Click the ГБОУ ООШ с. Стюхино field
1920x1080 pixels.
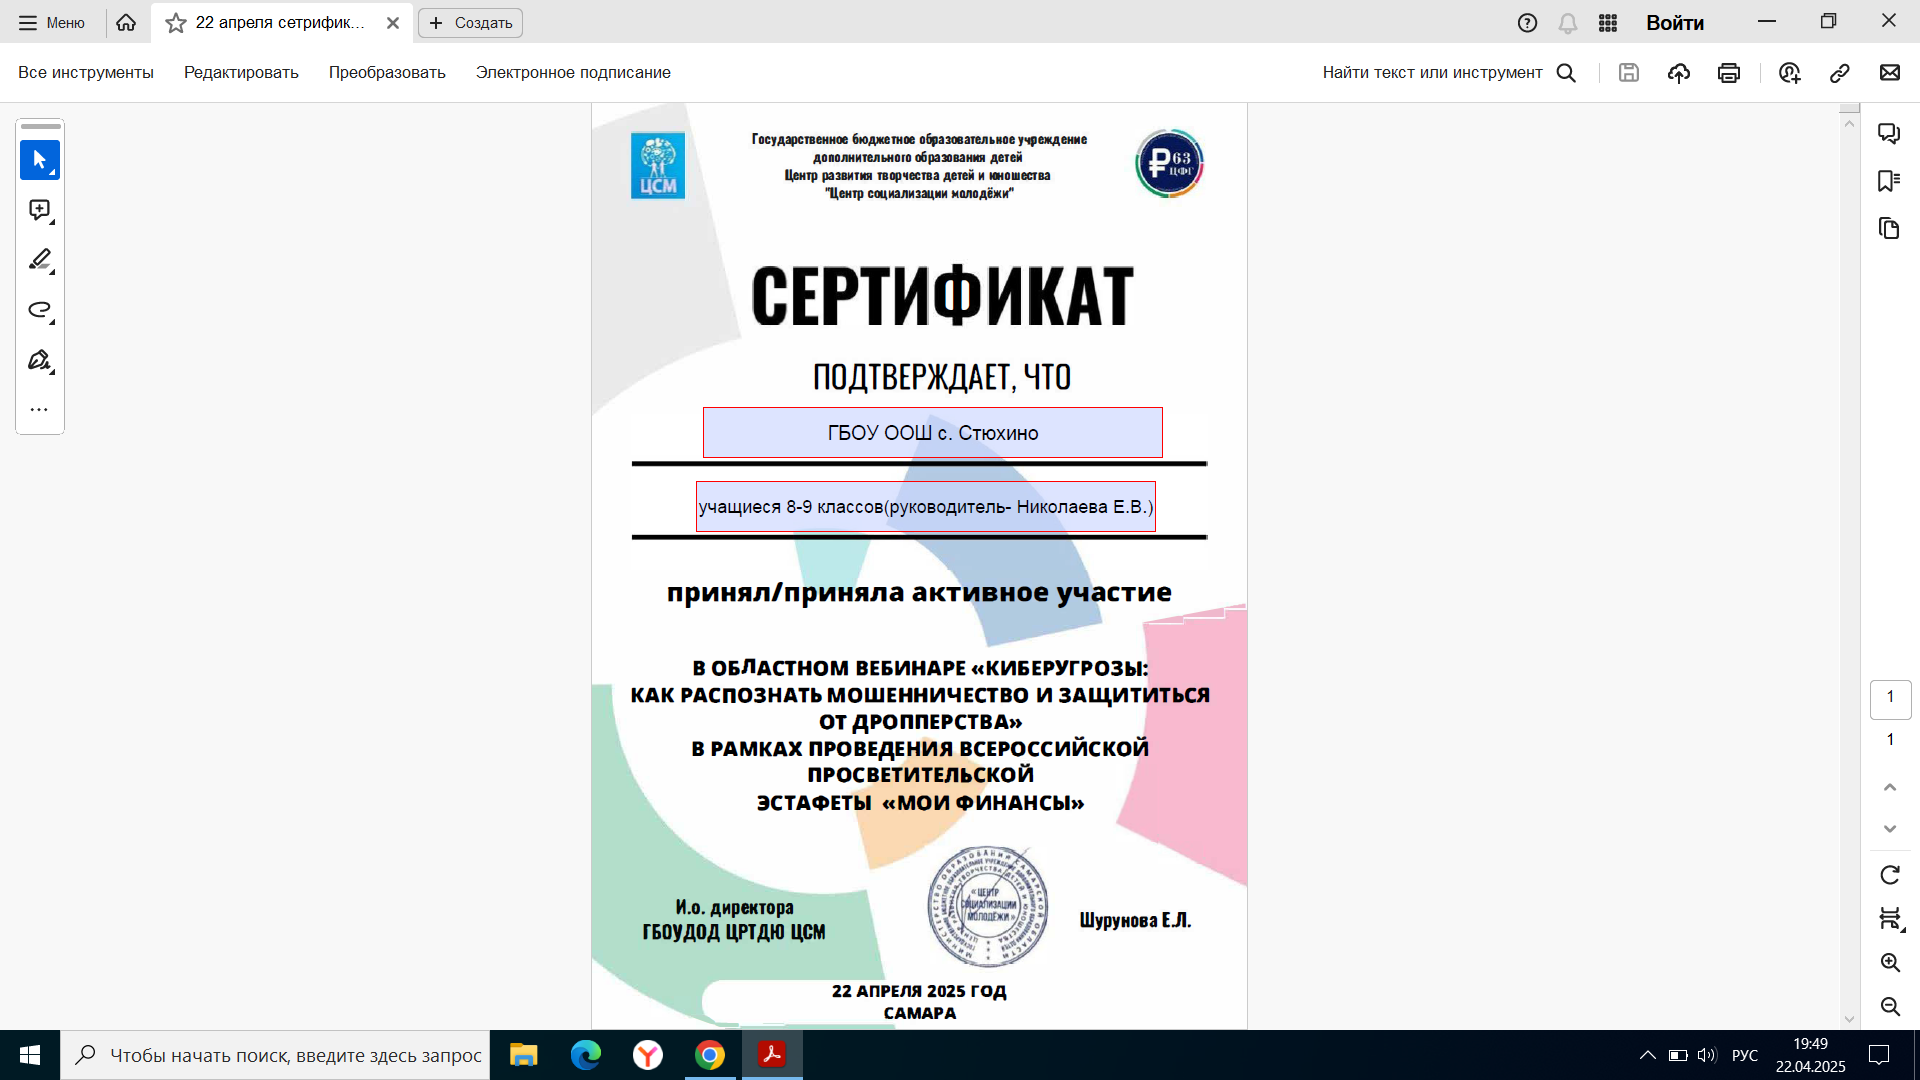tap(932, 433)
